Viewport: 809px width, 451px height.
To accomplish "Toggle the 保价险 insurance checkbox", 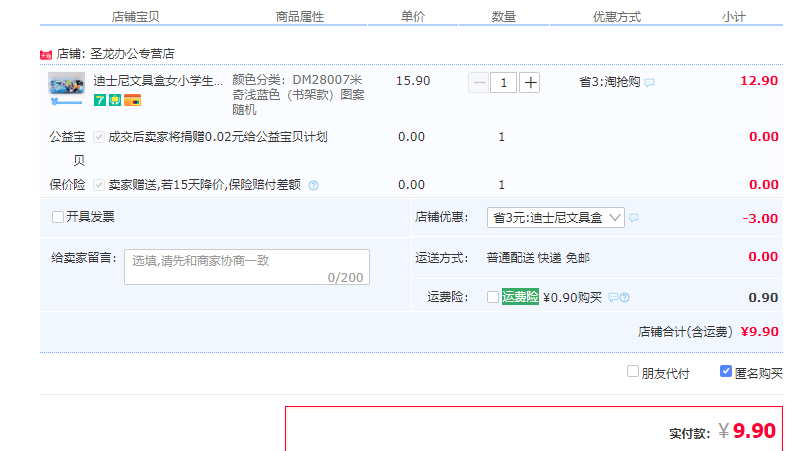I will pyautogui.click(x=99, y=185).
